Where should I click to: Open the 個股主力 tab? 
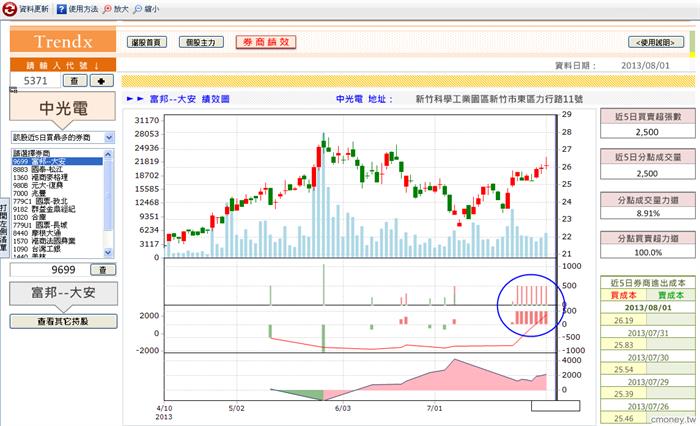[x=201, y=42]
